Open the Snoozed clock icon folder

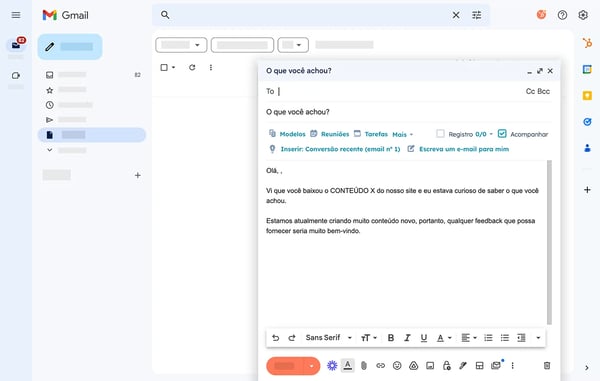(49, 105)
